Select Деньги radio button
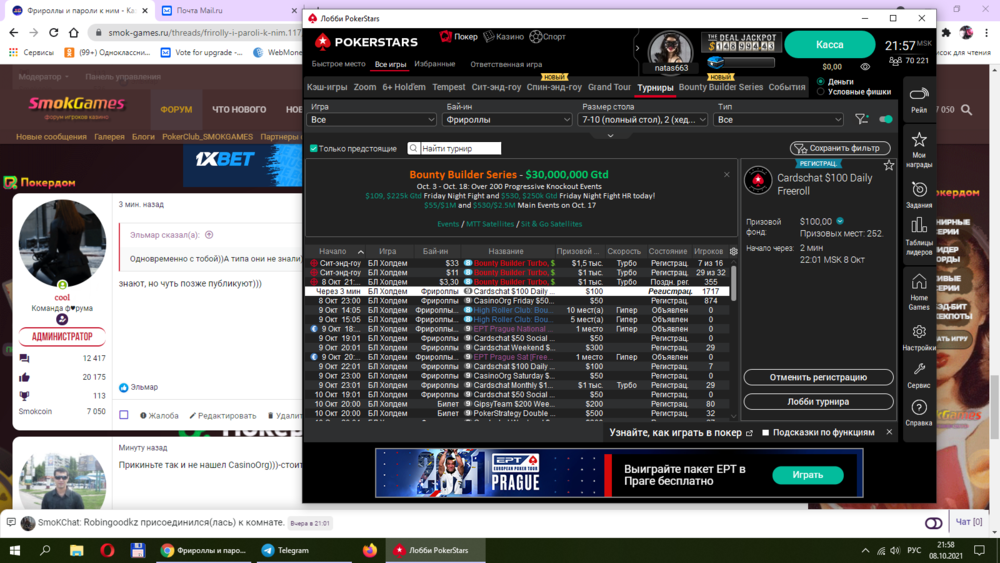Viewport: 1000px width, 563px height. click(x=821, y=82)
